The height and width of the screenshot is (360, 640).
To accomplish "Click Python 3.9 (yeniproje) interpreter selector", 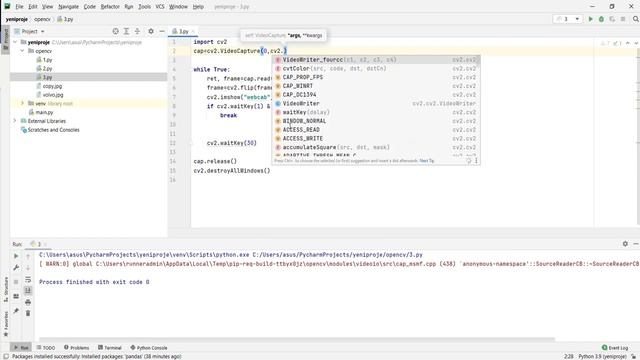I will coord(602,356).
